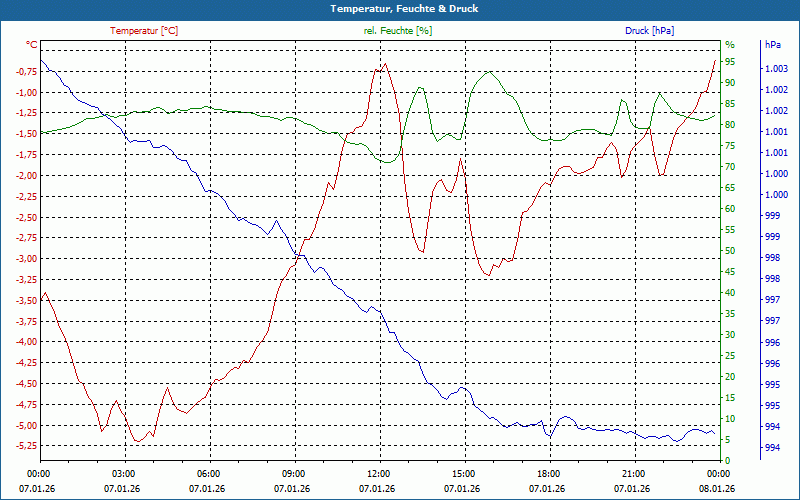The height and width of the screenshot is (500, 800).
Task: Click the °C unit label on left axis
Action: coord(32,45)
